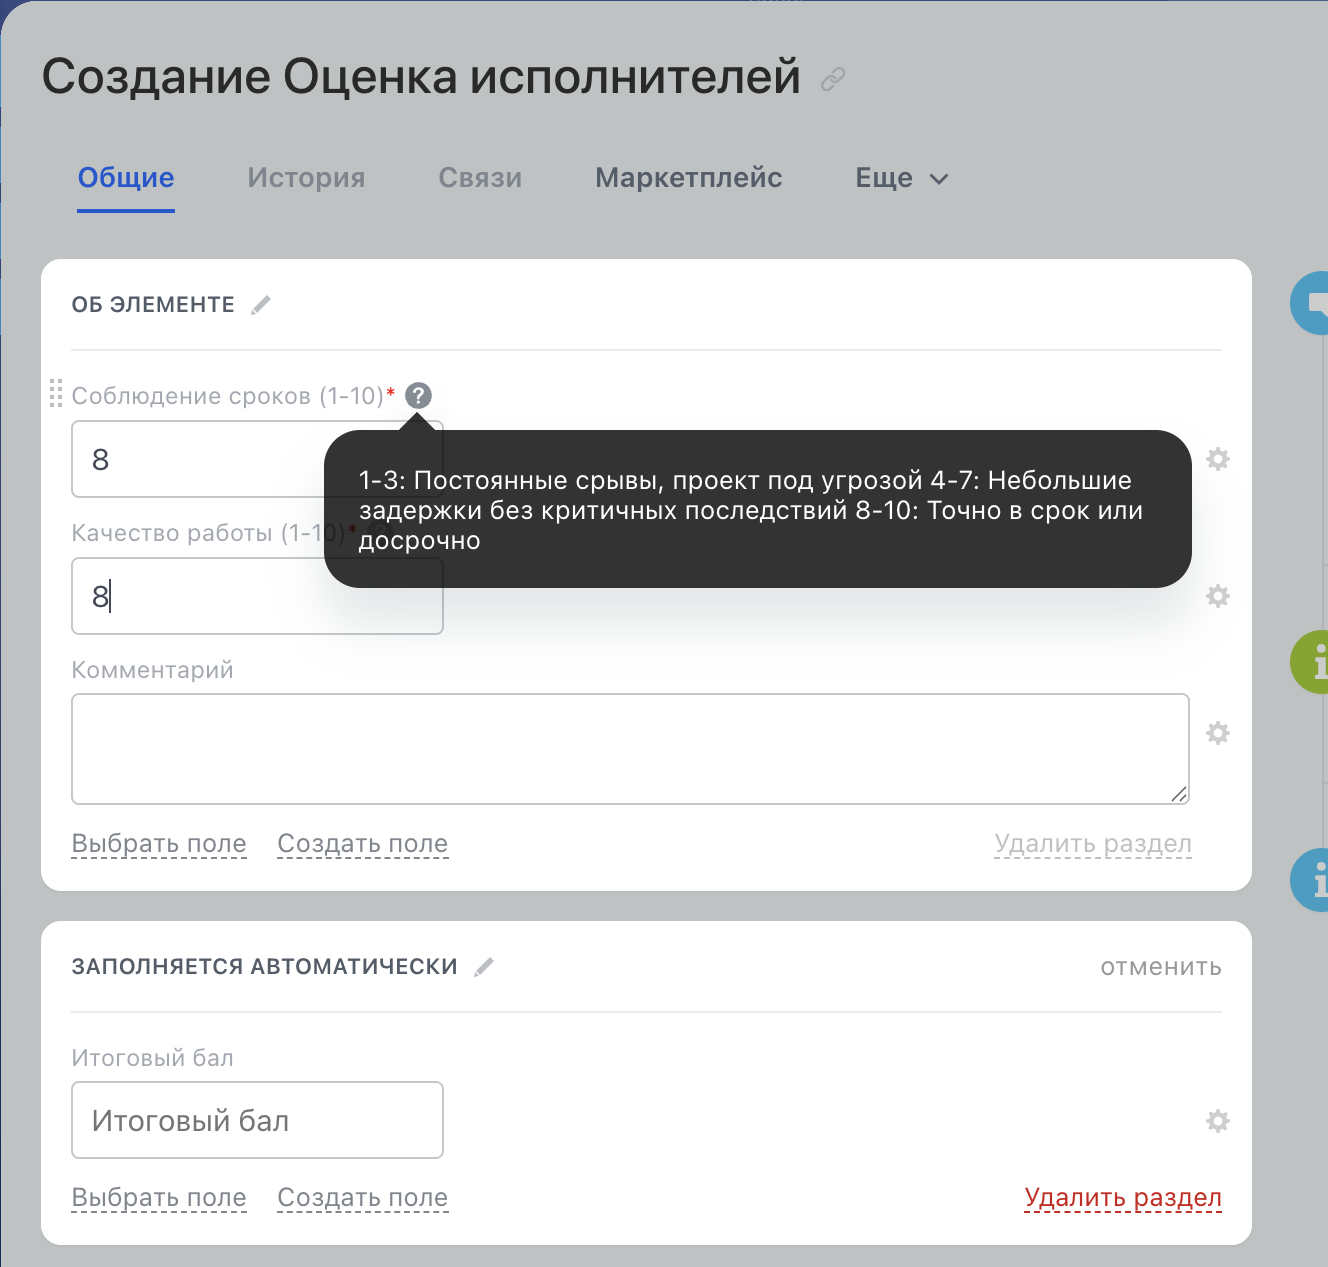Click the drag handle next to Соблюдение сроков
The height and width of the screenshot is (1267, 1328).
57,395
